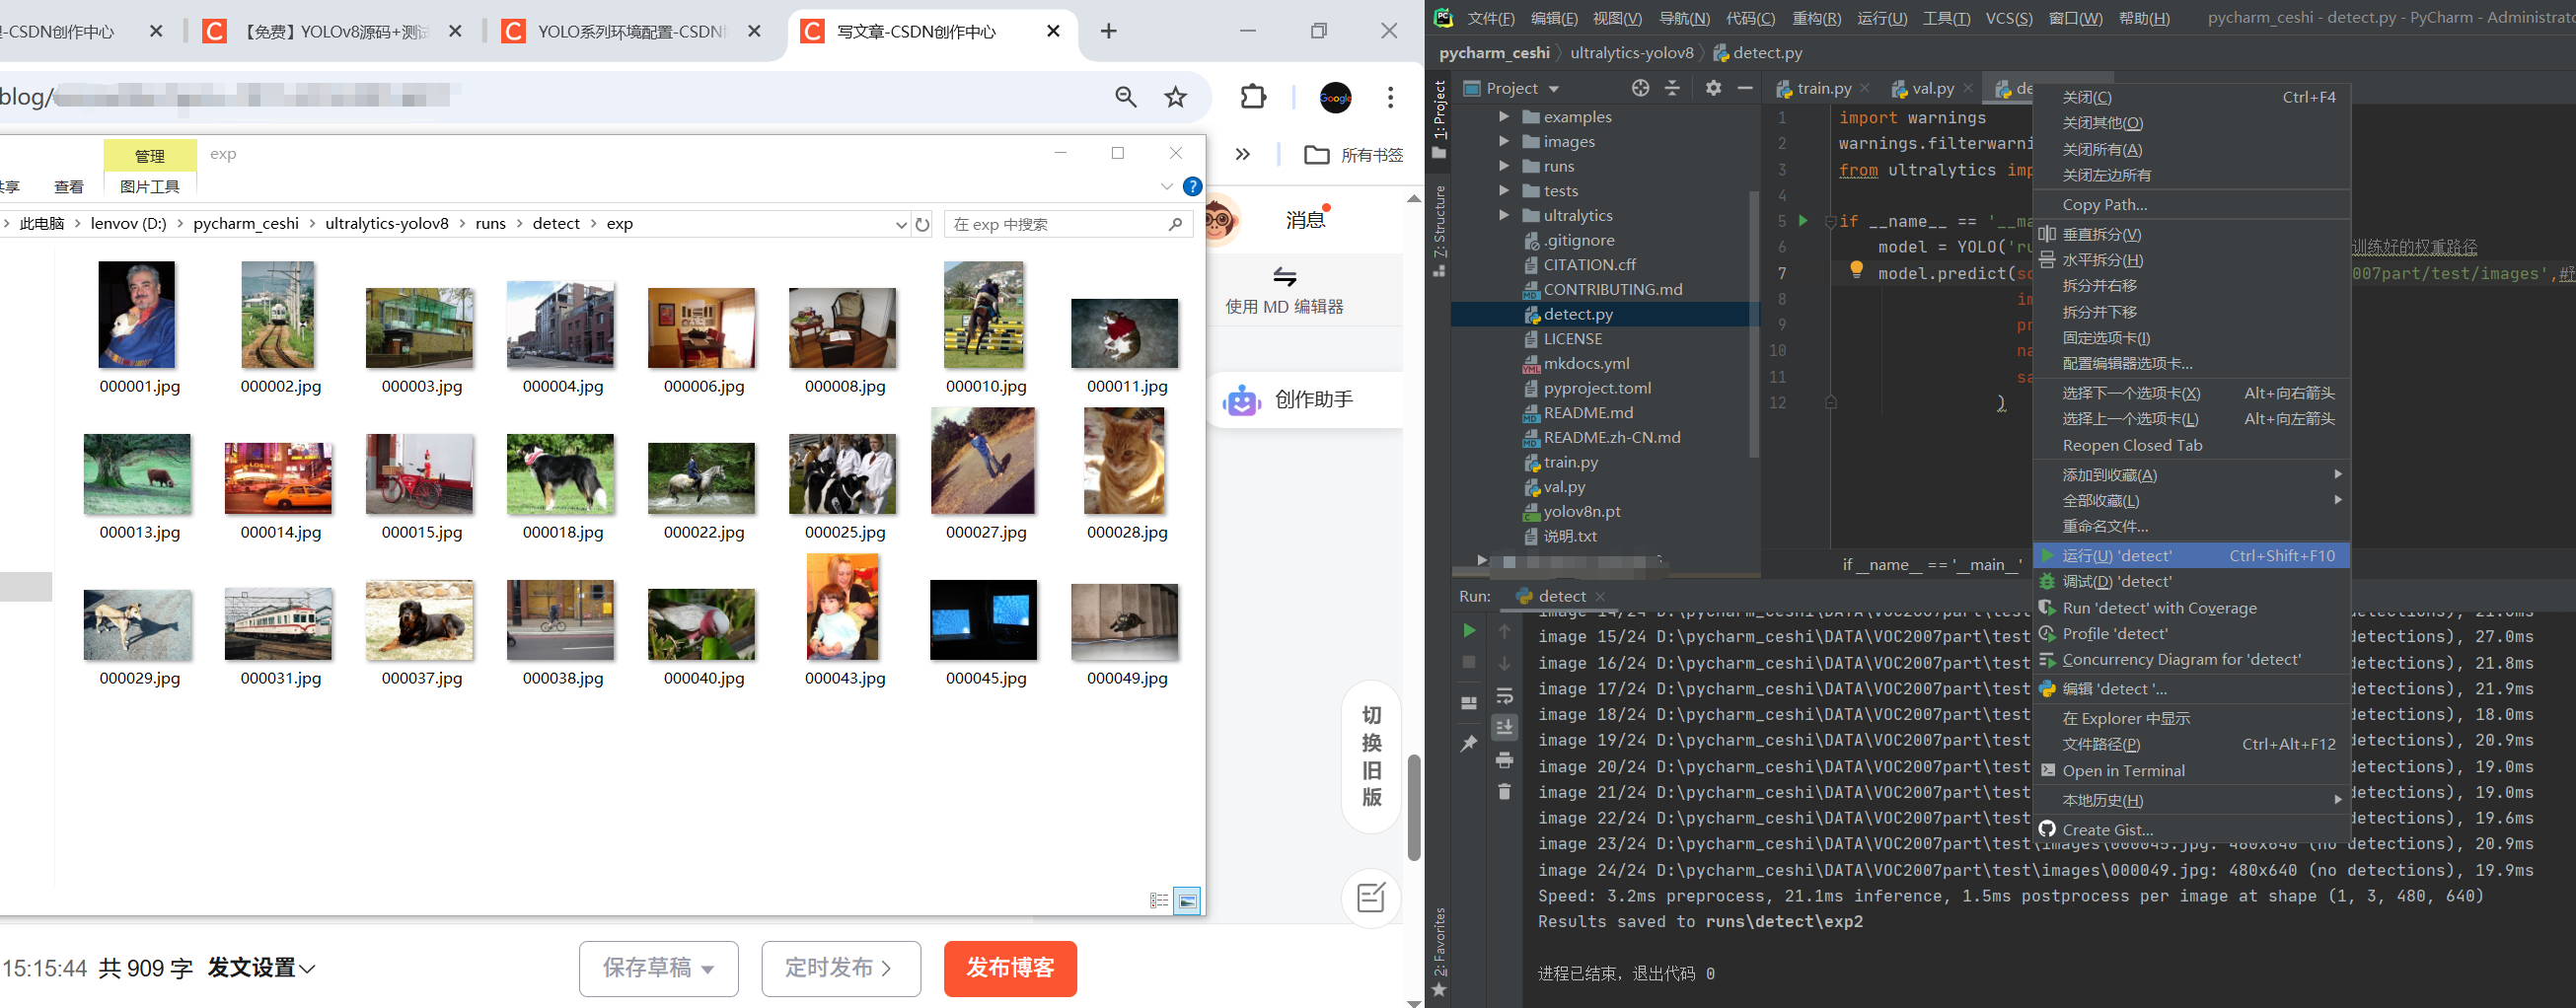Screen dimensions: 2576x1008
Task: Open the 保存草稿 dropdown arrow
Action: [706, 968]
